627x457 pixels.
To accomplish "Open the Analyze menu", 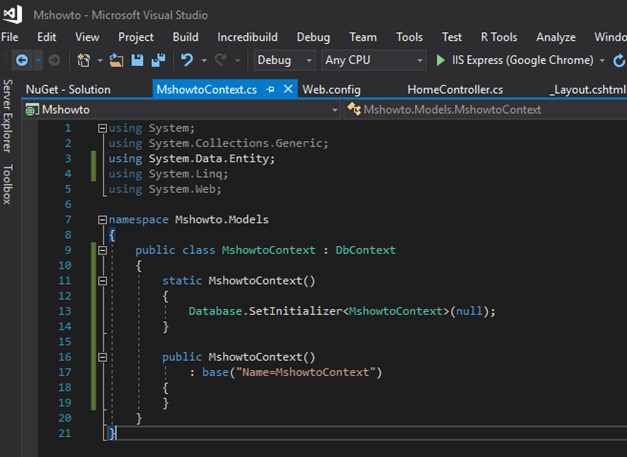I will point(556,37).
